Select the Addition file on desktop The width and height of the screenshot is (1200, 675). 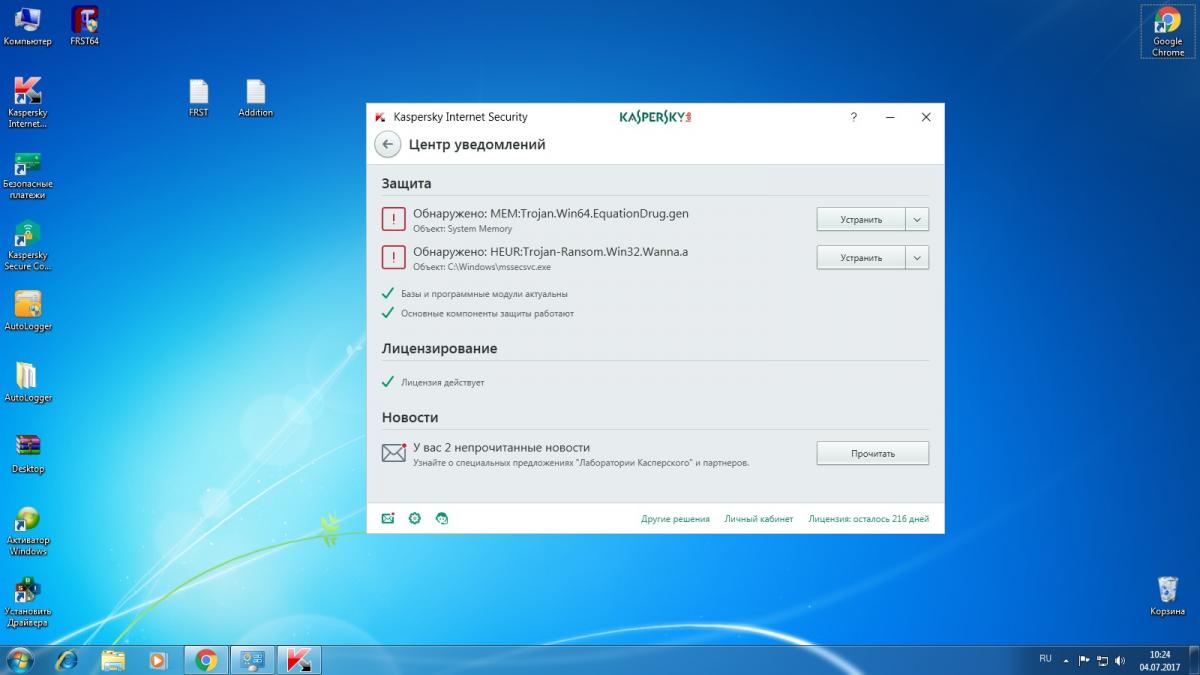(255, 98)
